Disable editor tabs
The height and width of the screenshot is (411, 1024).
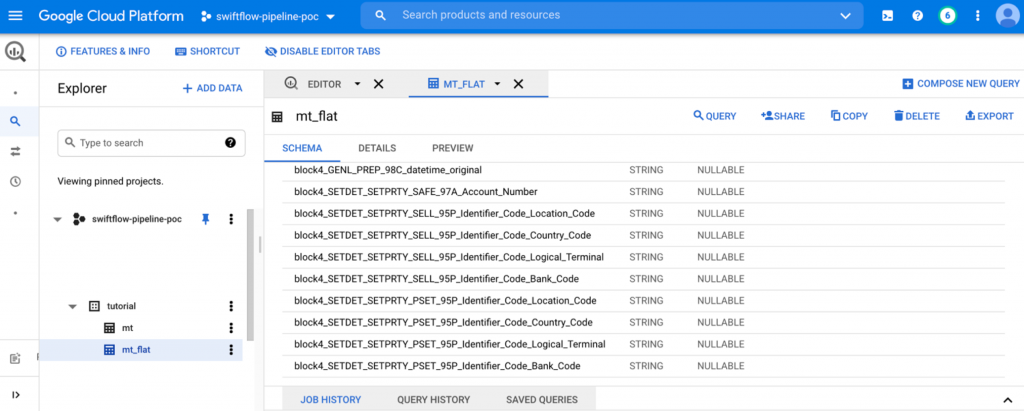(322, 52)
